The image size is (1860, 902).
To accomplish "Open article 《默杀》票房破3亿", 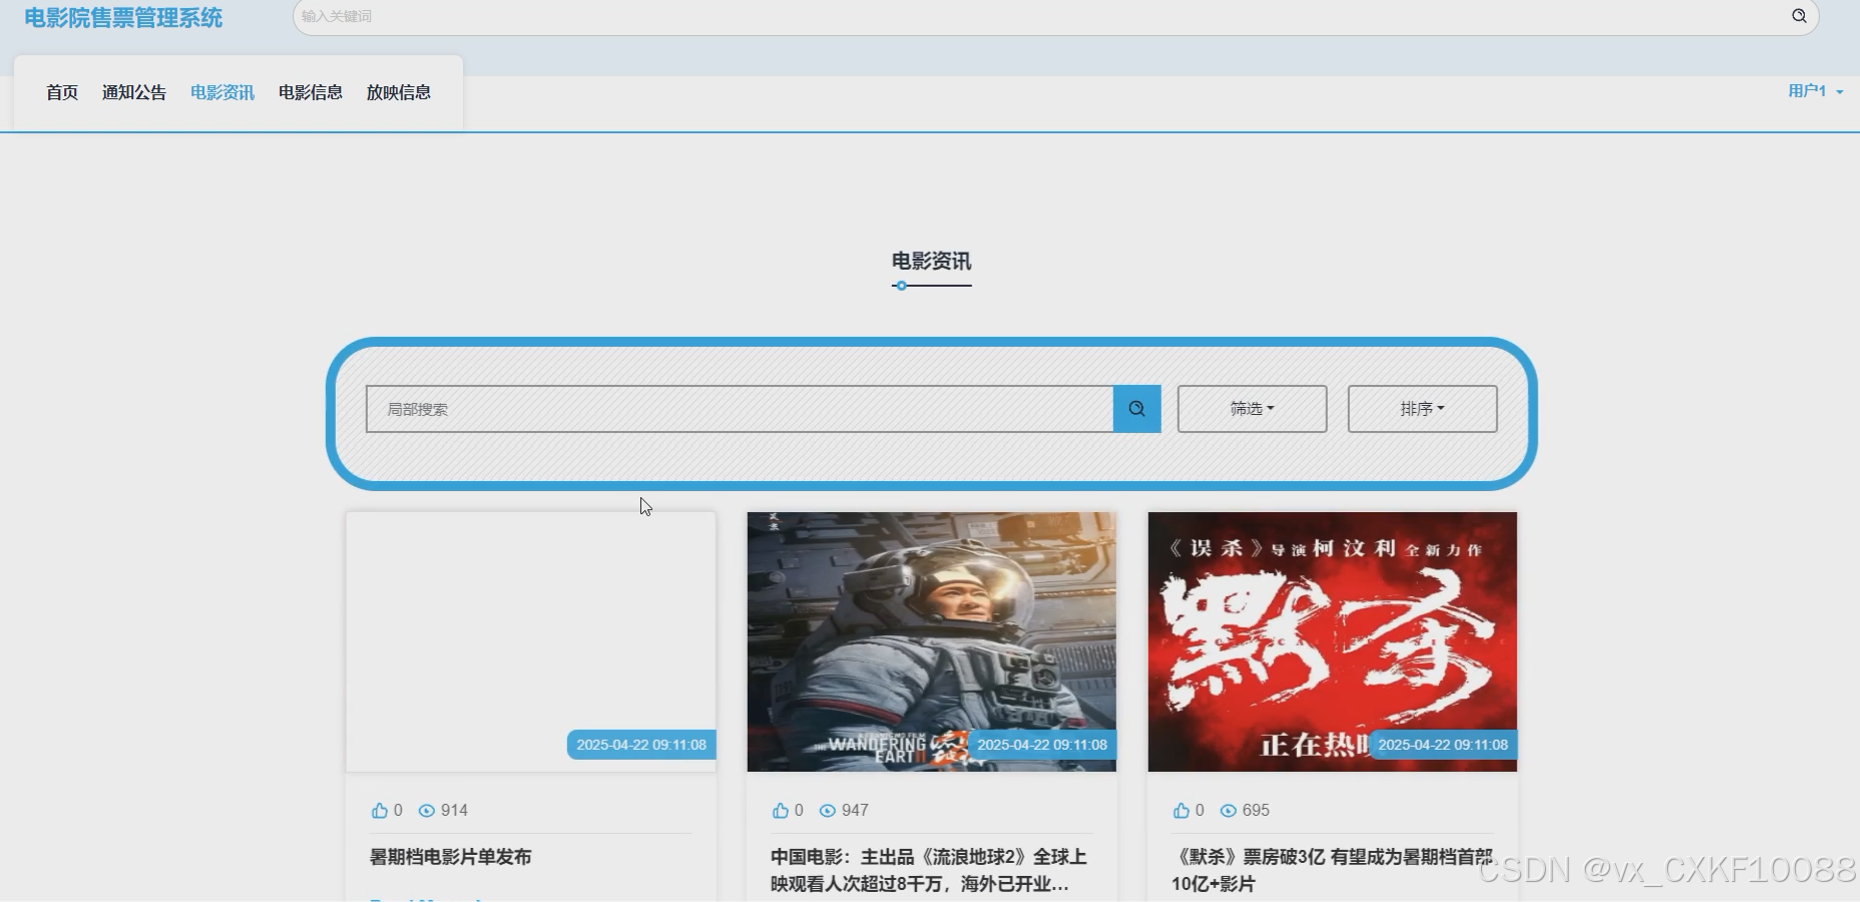I will point(1332,870).
